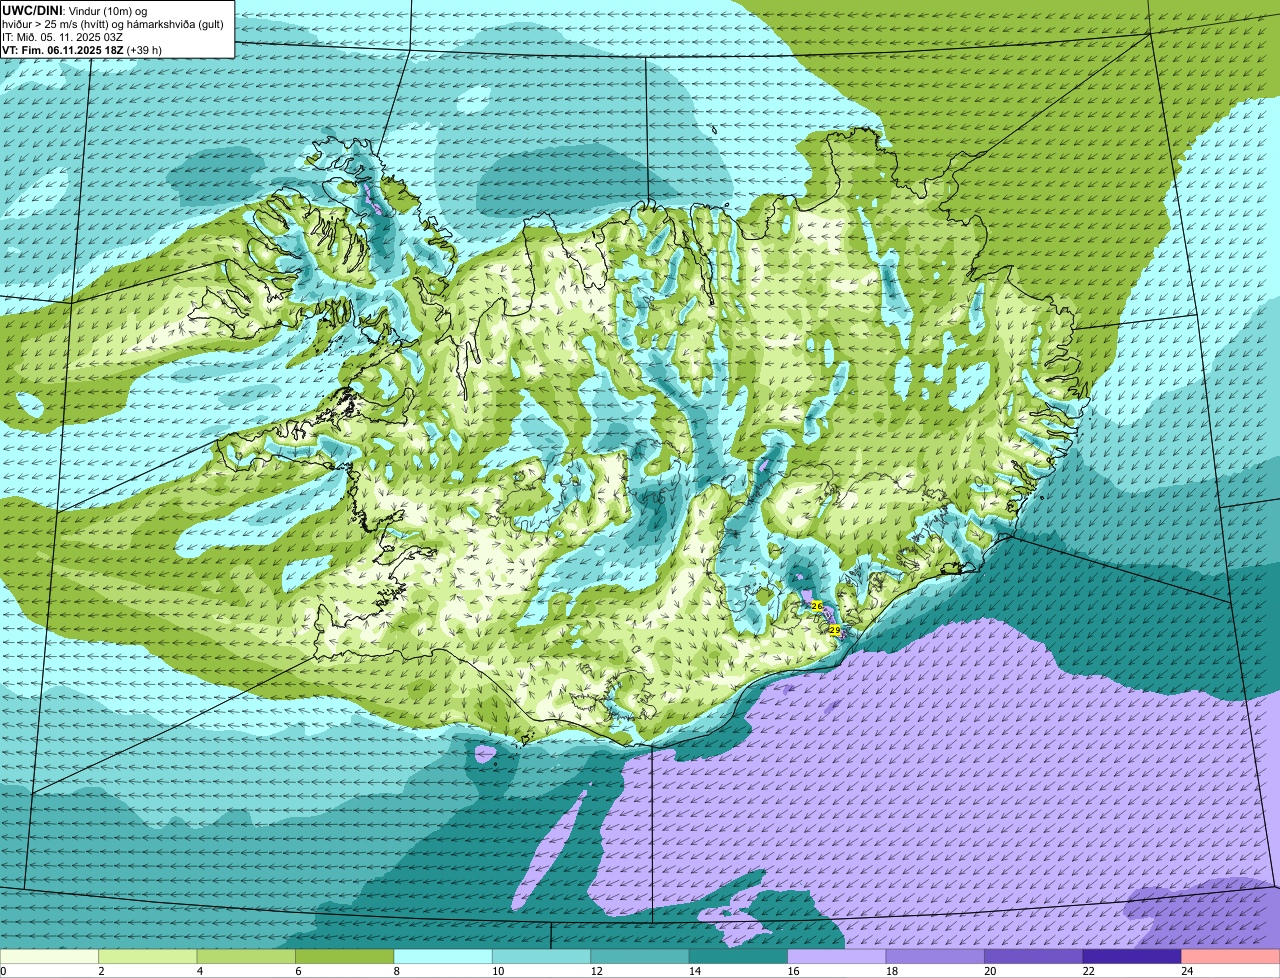The height and width of the screenshot is (978, 1280).
Task: Click the 8–10 m/s pale cyan legend swatch
Action: click(x=443, y=957)
